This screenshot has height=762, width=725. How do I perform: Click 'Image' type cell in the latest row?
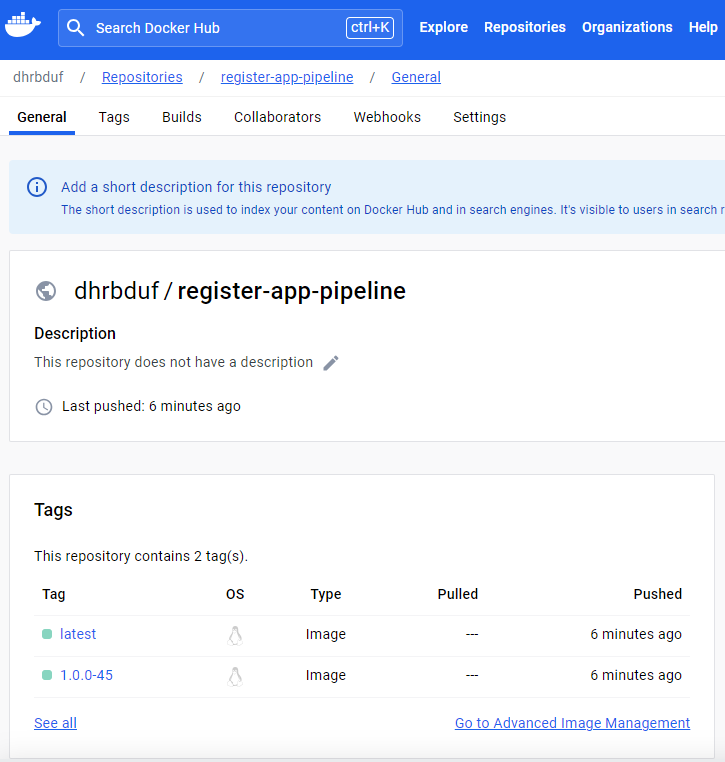(x=326, y=634)
